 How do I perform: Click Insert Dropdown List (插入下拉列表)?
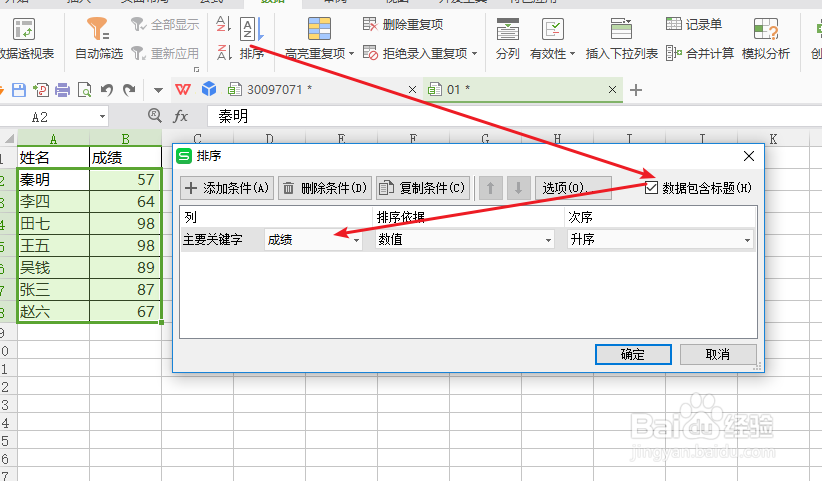pos(621,39)
